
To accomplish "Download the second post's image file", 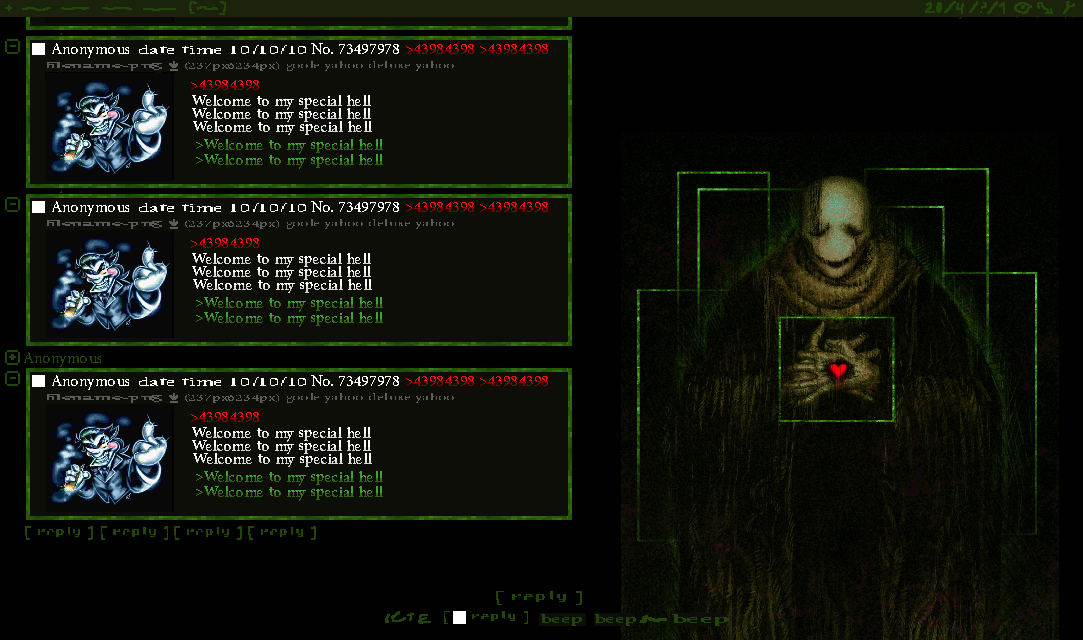I will coord(173,224).
